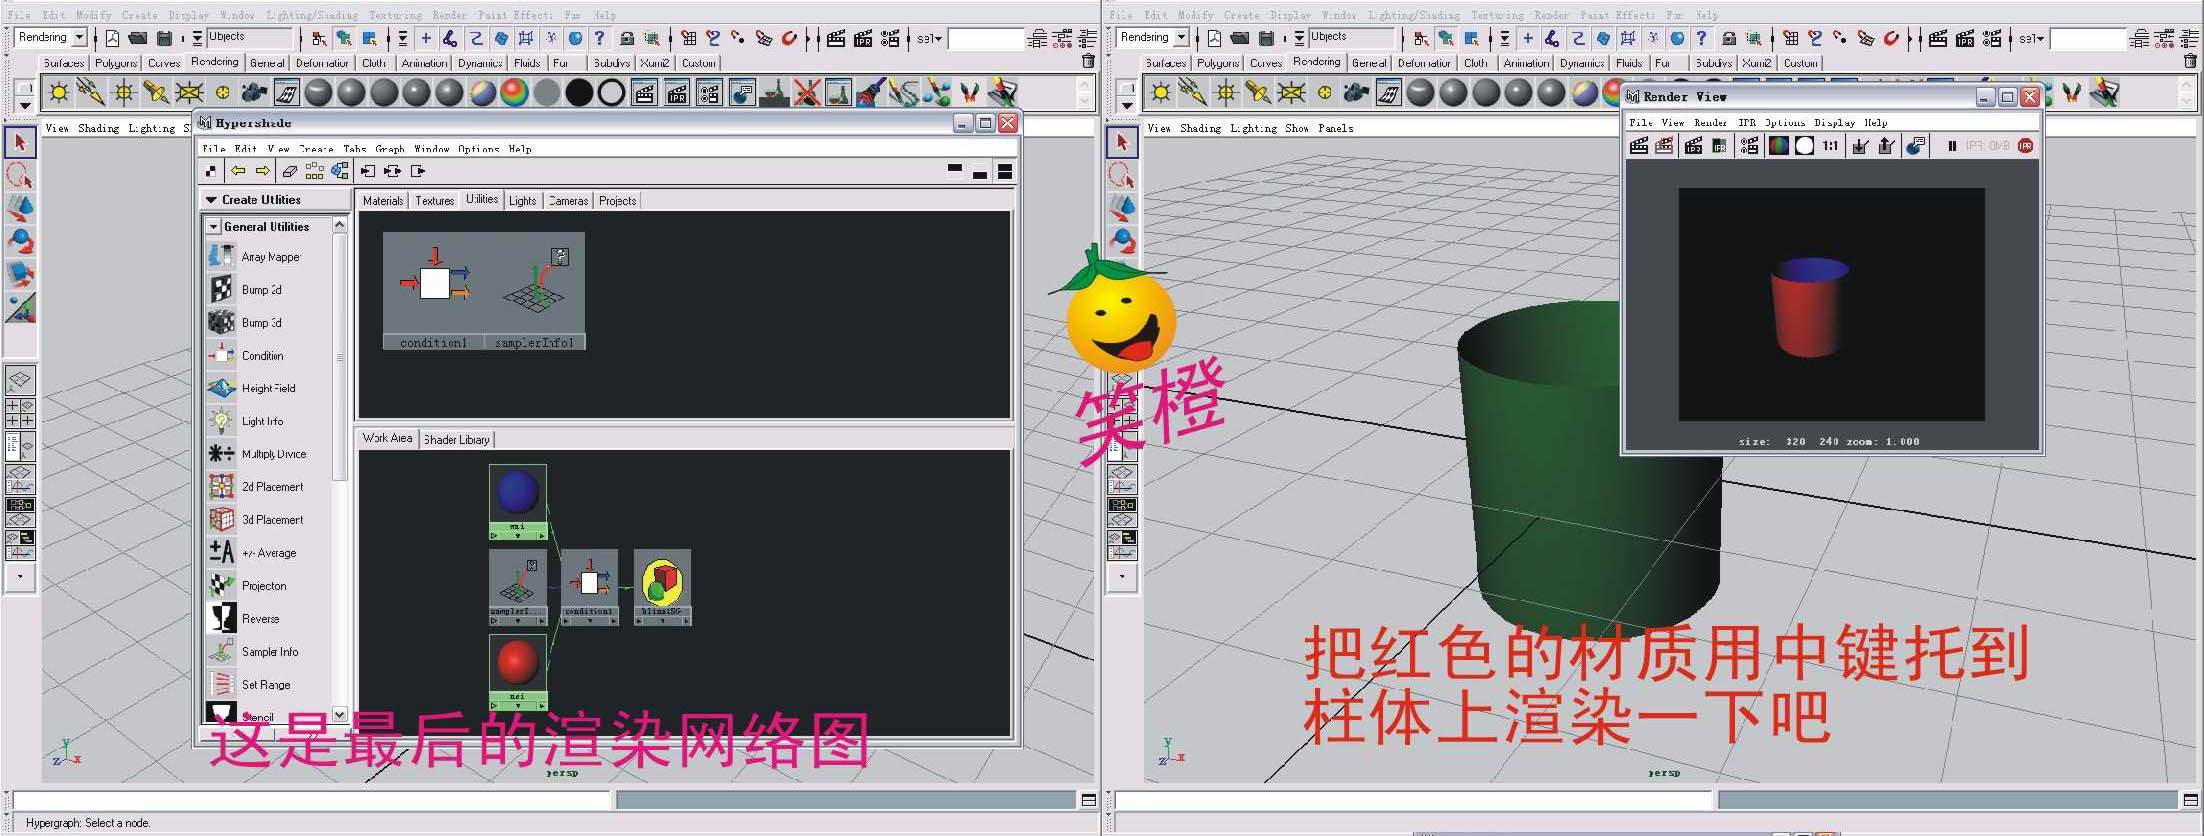
Task: Create a Projection utility node
Action: tap(248, 586)
